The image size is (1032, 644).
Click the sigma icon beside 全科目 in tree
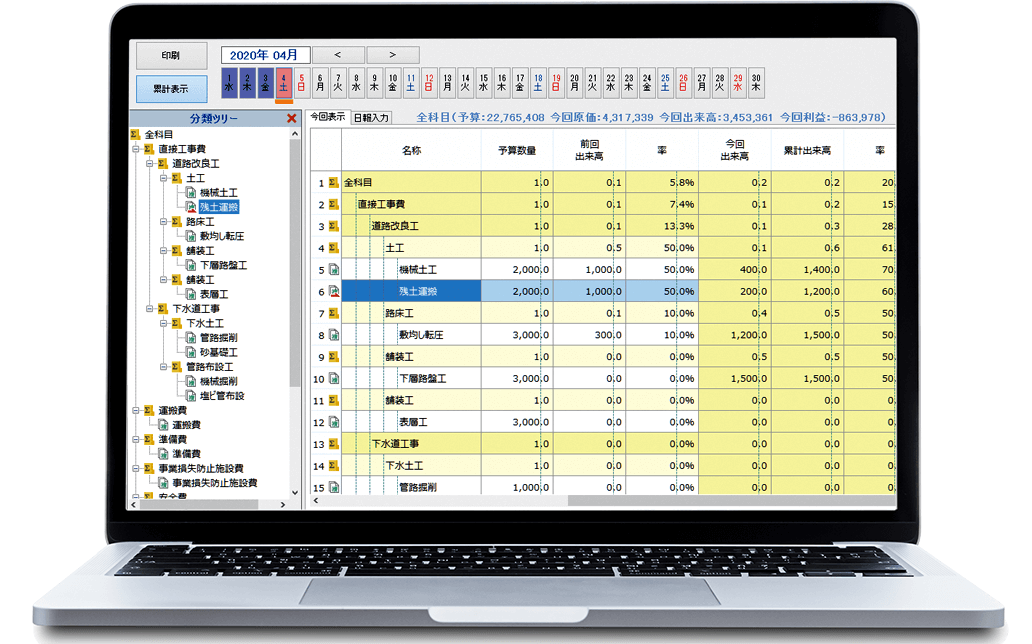(136, 135)
